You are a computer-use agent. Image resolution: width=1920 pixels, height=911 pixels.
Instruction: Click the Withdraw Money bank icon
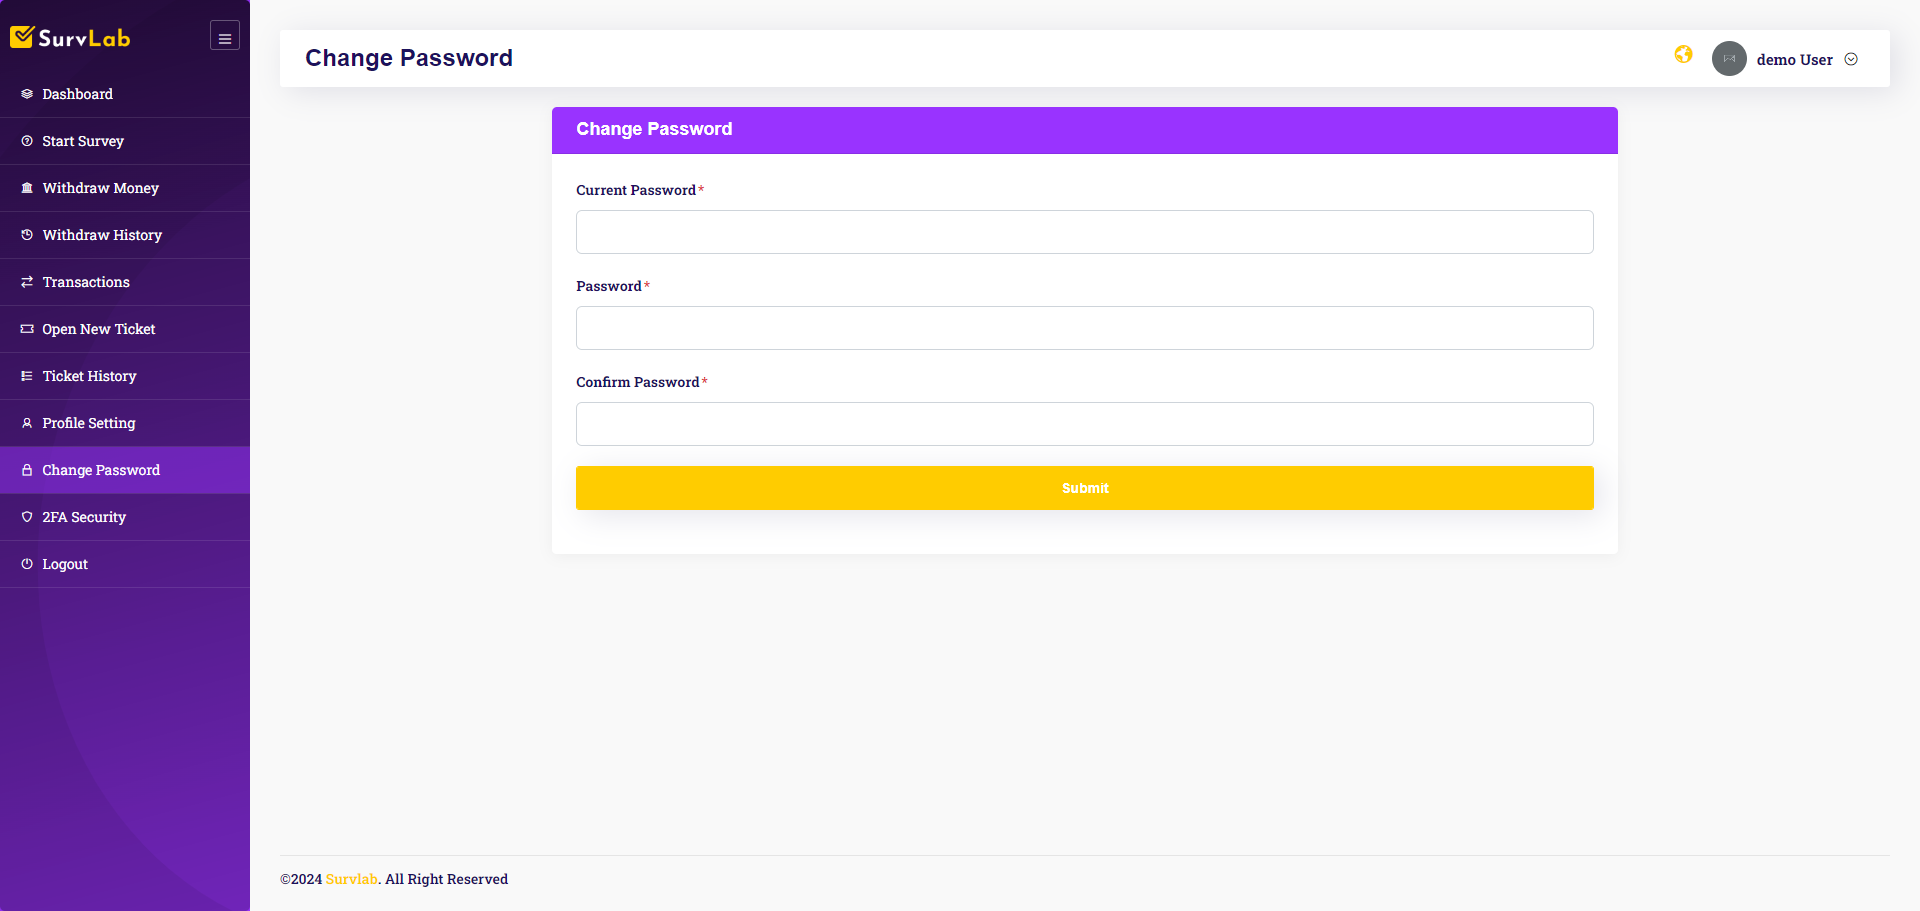[x=26, y=187]
